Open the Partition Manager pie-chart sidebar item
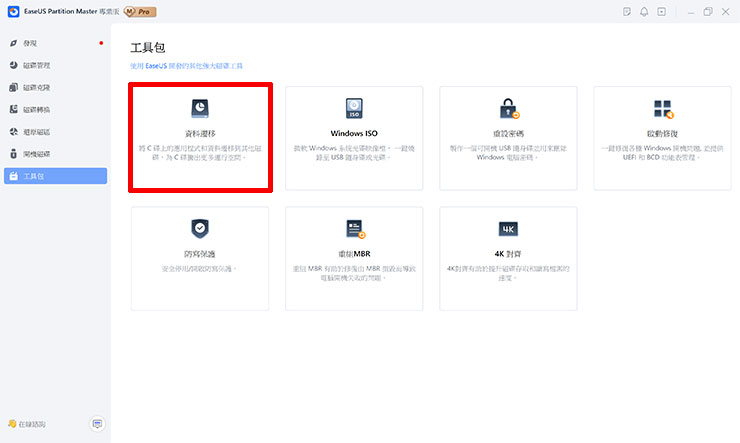 click(55, 65)
